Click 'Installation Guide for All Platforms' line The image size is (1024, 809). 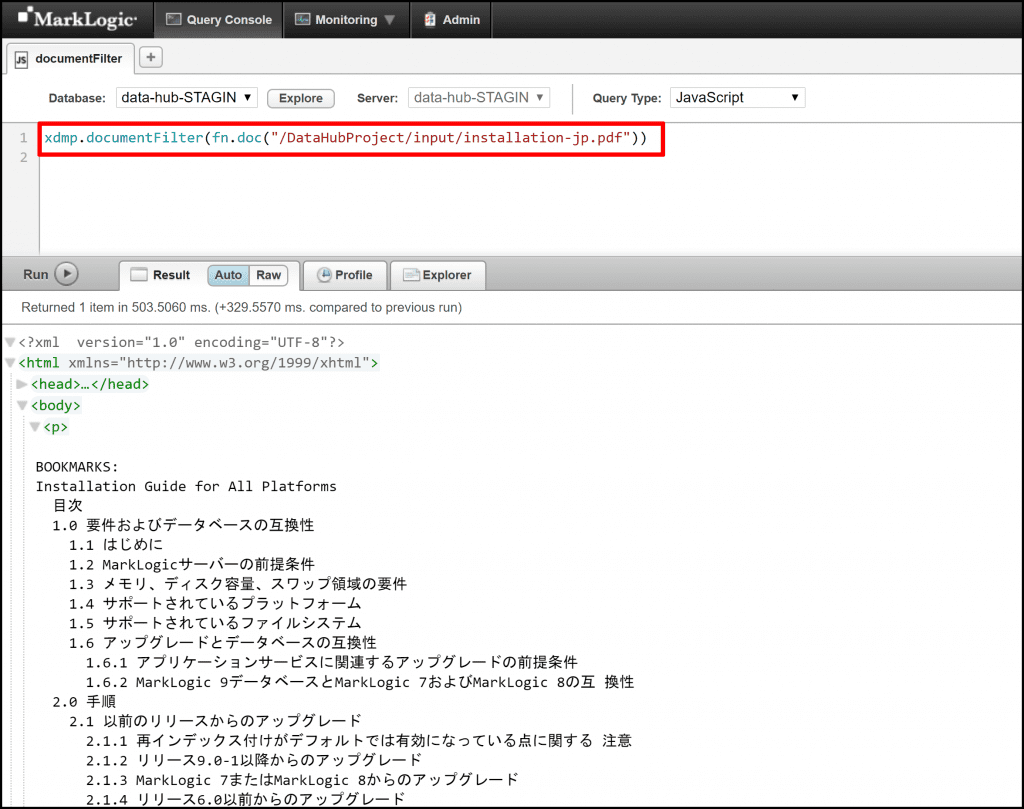[186, 486]
